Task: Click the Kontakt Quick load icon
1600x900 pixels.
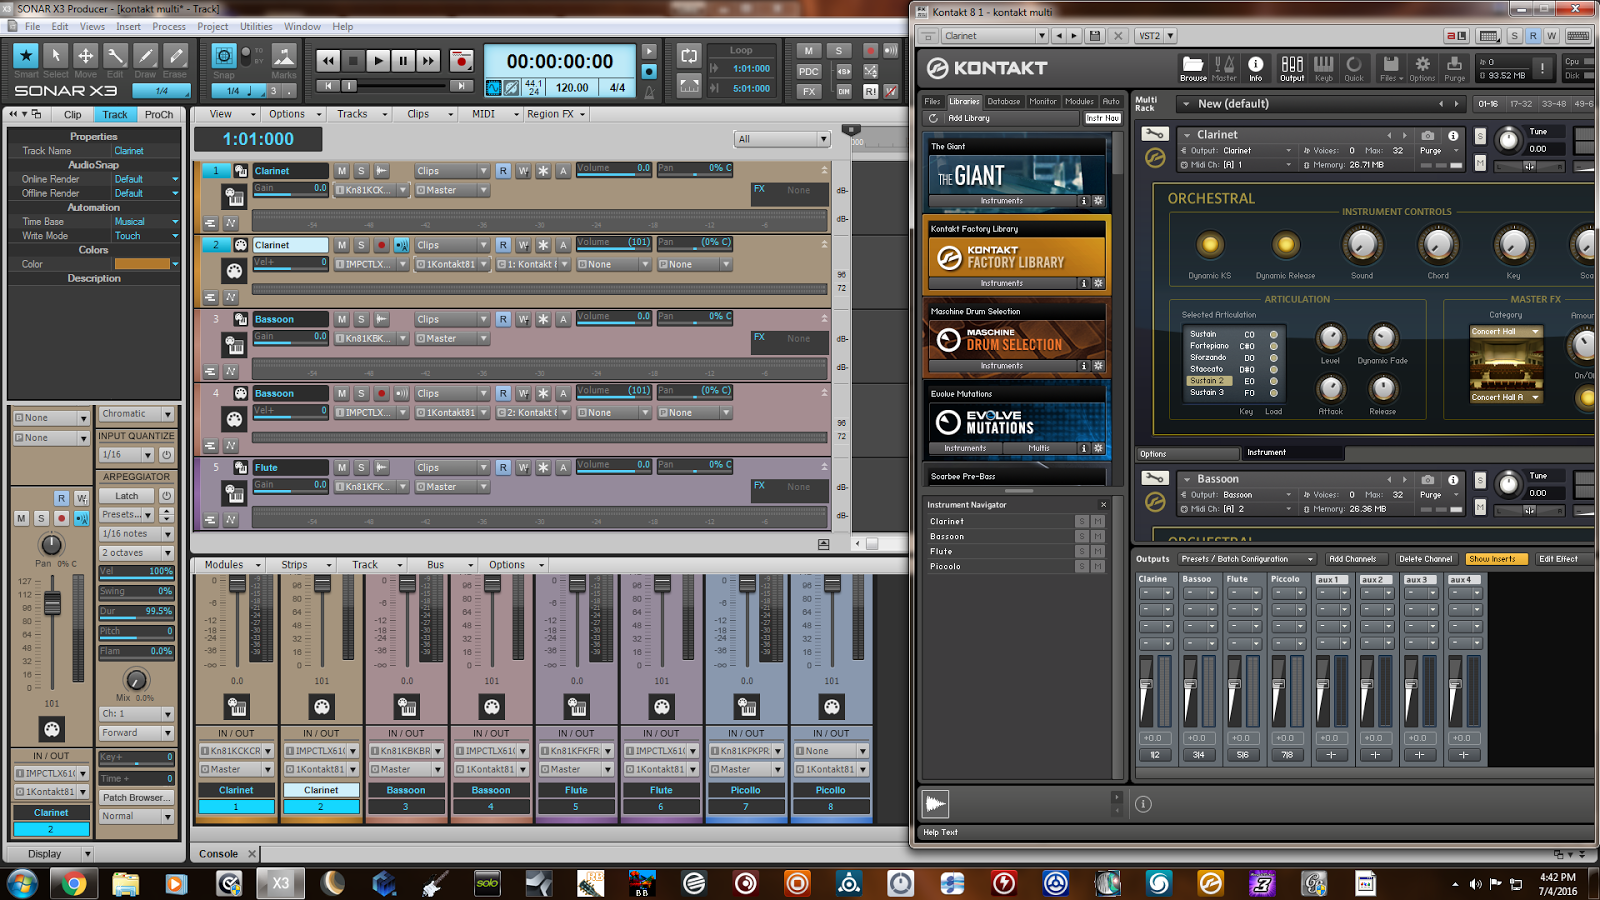Action: pyautogui.click(x=1354, y=68)
